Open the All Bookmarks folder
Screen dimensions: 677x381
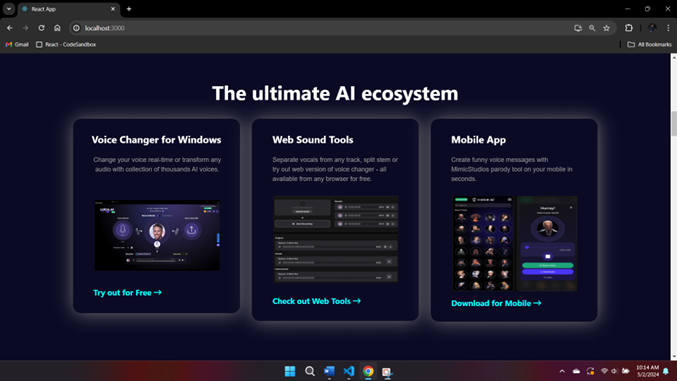coord(649,44)
